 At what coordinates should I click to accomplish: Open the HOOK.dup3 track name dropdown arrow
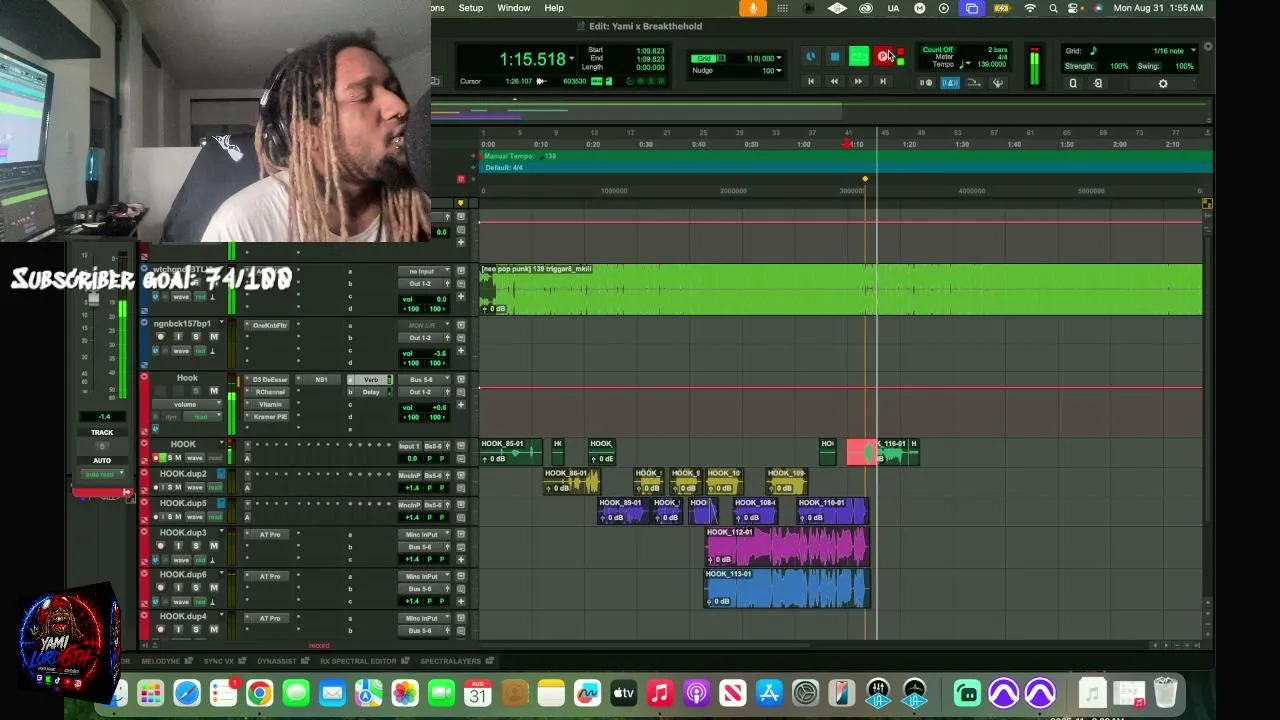[221, 533]
